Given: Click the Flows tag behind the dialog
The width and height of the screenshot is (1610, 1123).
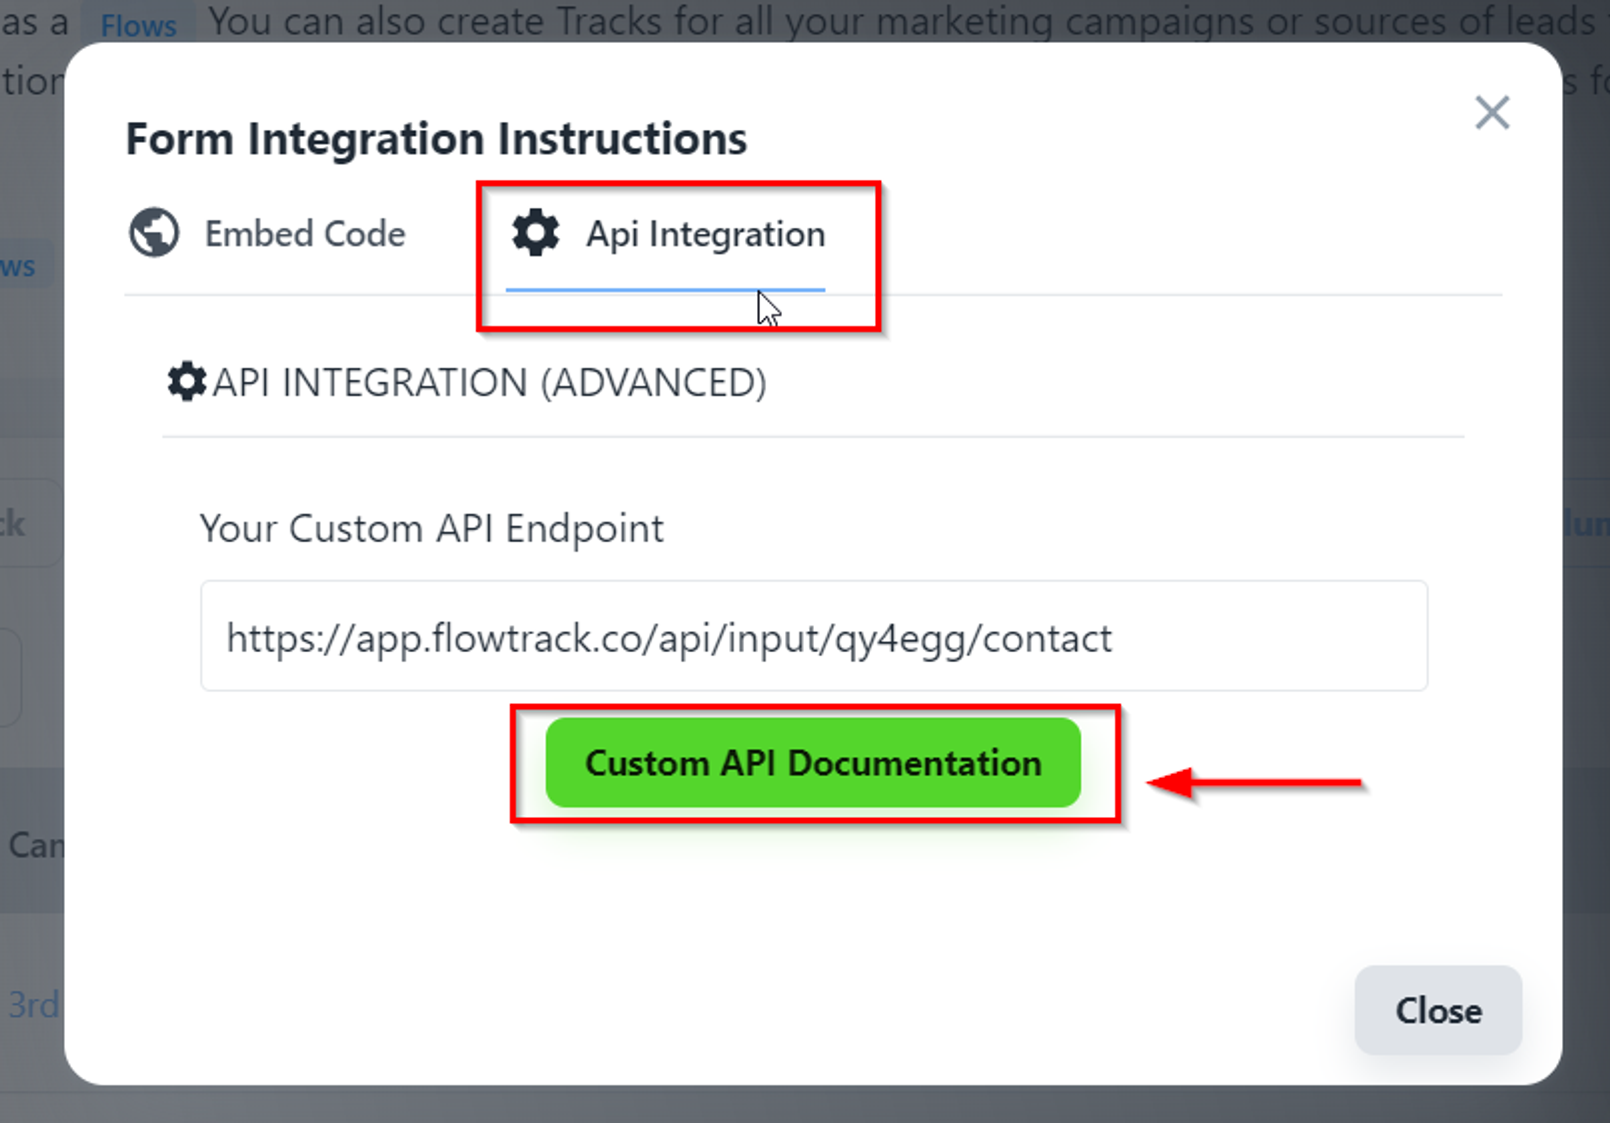Looking at the screenshot, I should 138,24.
